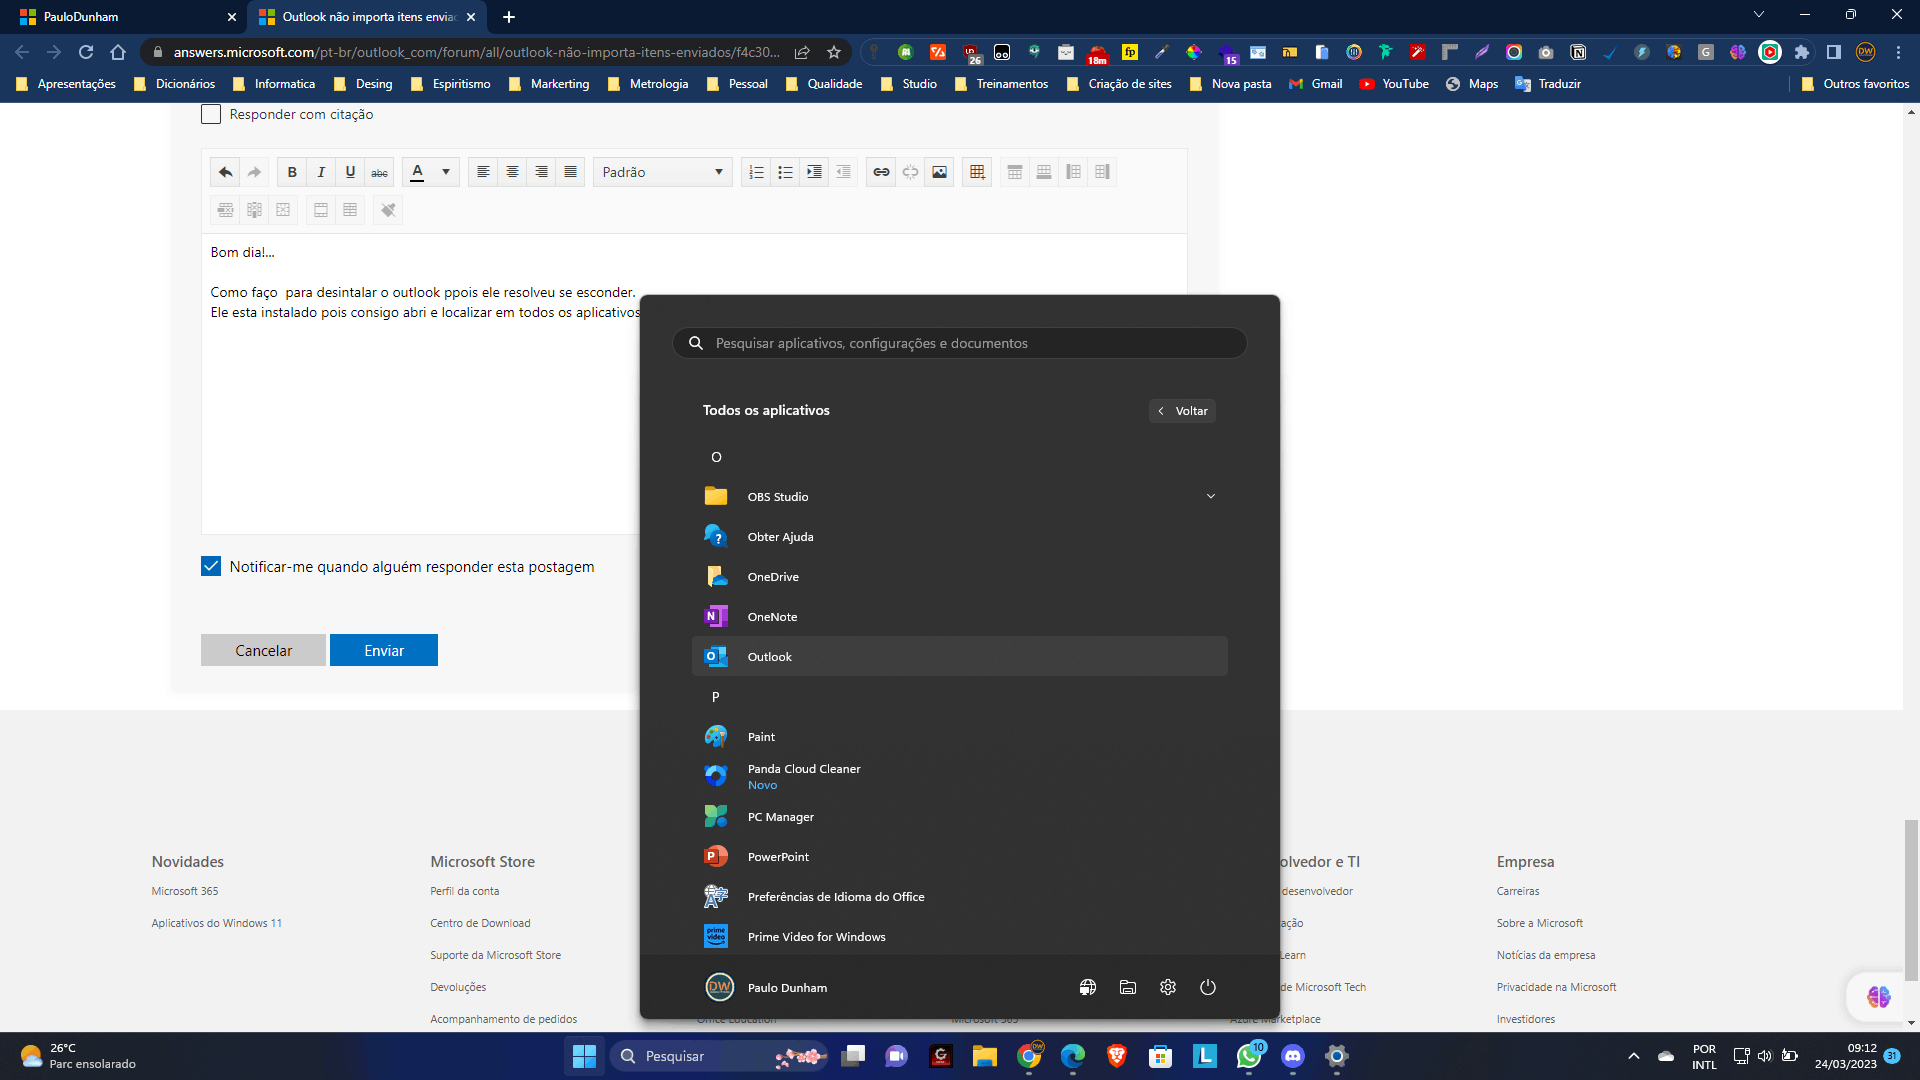Expand the OBS Studio folder chevron

click(x=1210, y=496)
